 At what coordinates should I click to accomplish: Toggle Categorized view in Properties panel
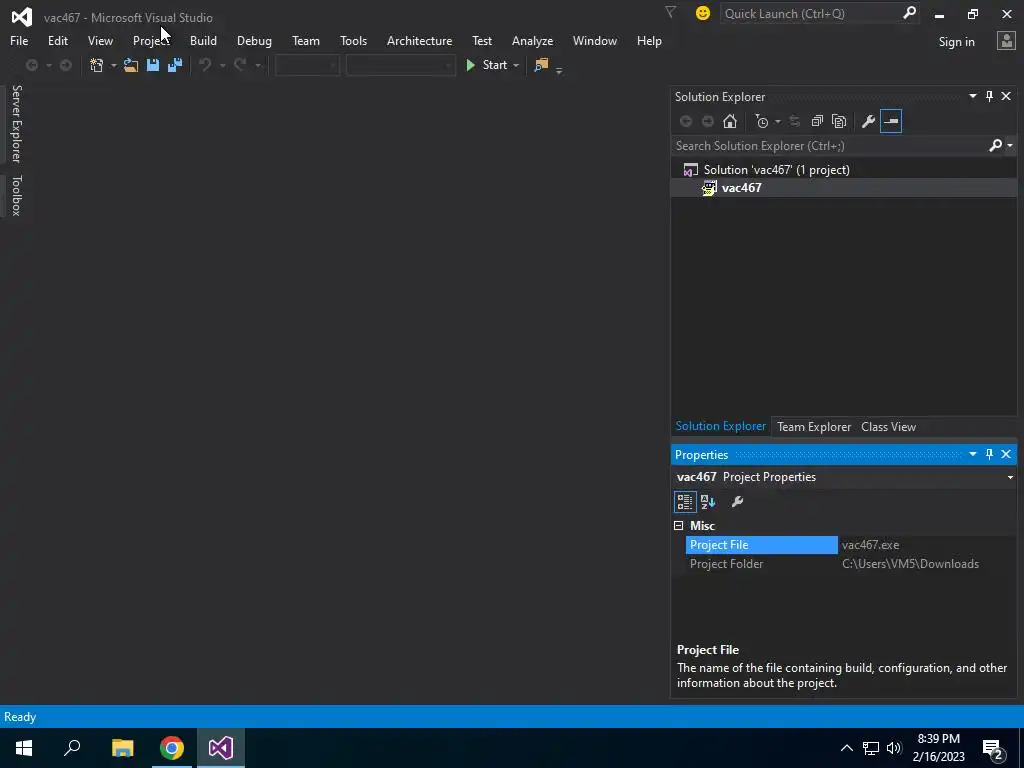(684, 502)
